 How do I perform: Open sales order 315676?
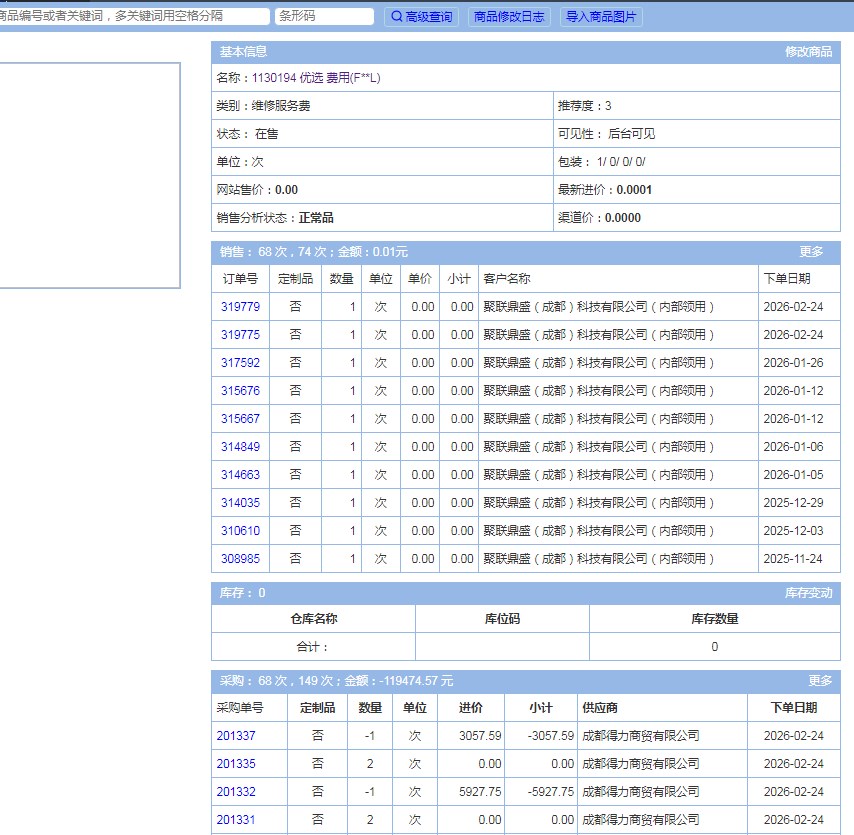coord(240,391)
